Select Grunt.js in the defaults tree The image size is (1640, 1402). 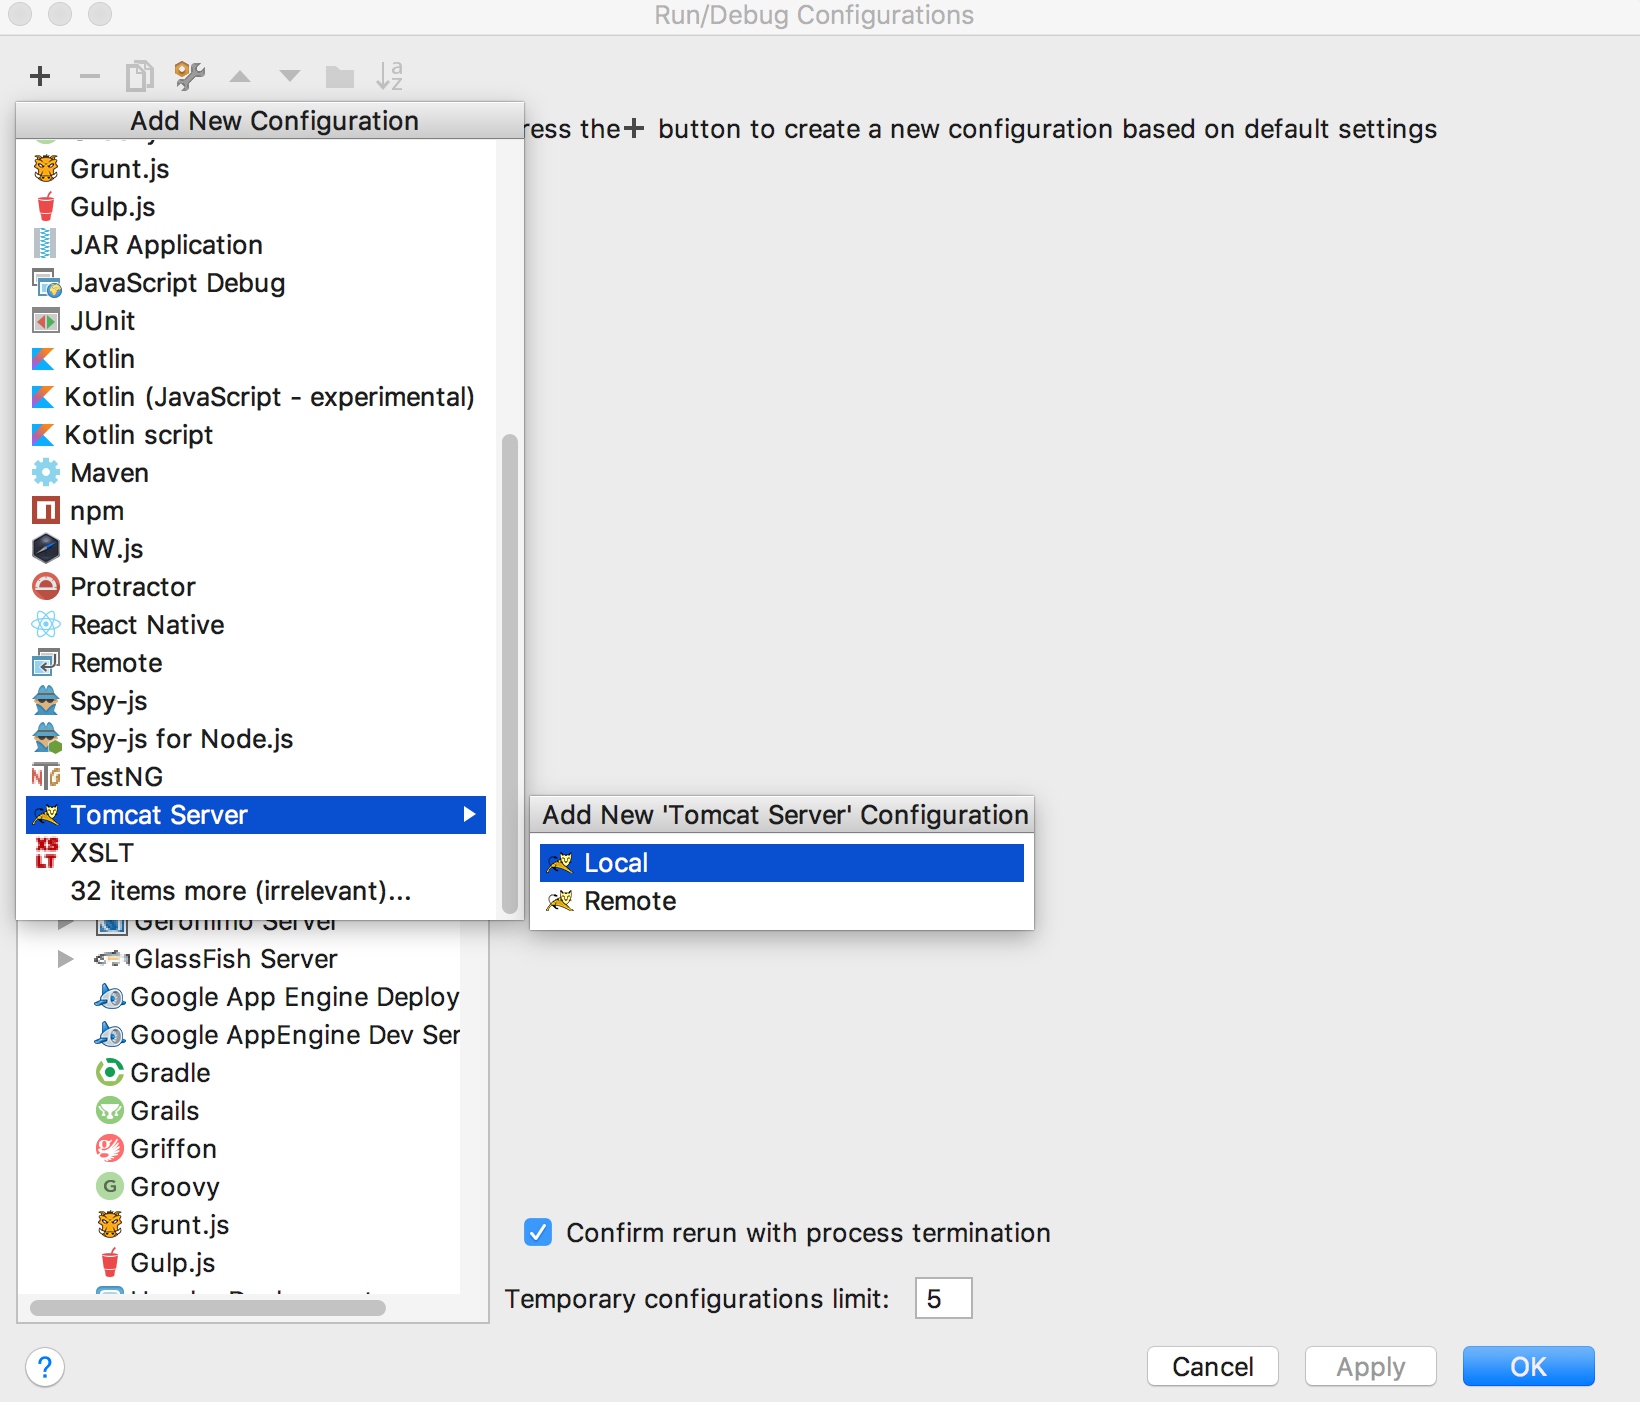163,1225
